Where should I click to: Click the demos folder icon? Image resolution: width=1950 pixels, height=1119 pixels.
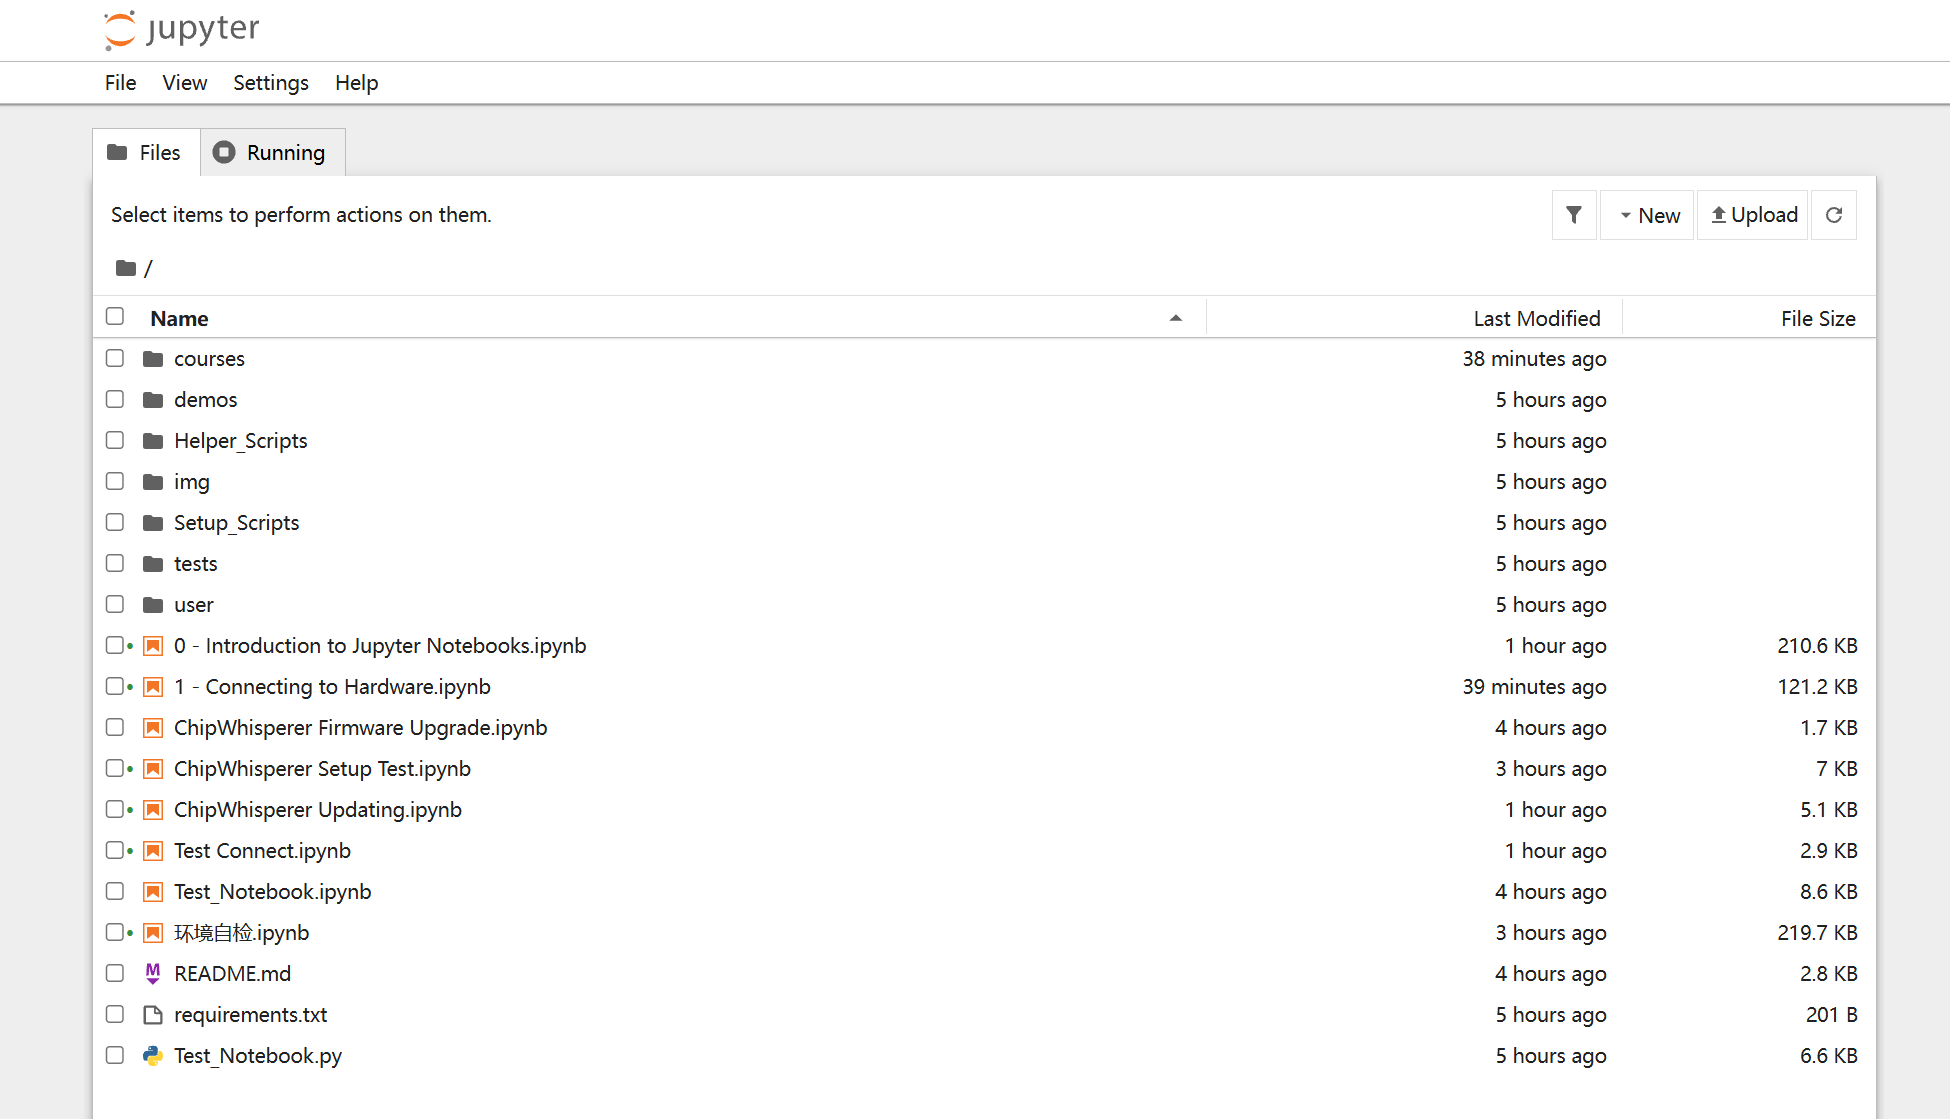coord(153,400)
